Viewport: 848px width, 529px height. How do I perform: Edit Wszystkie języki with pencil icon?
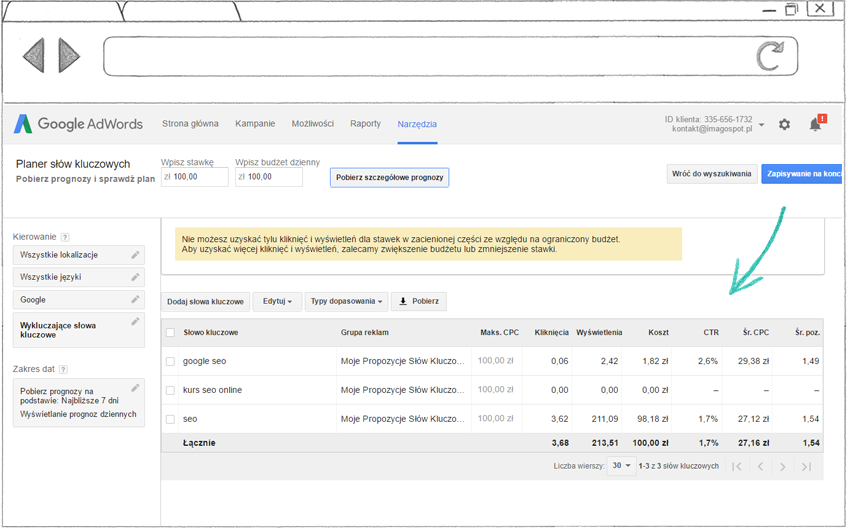[x=135, y=277]
